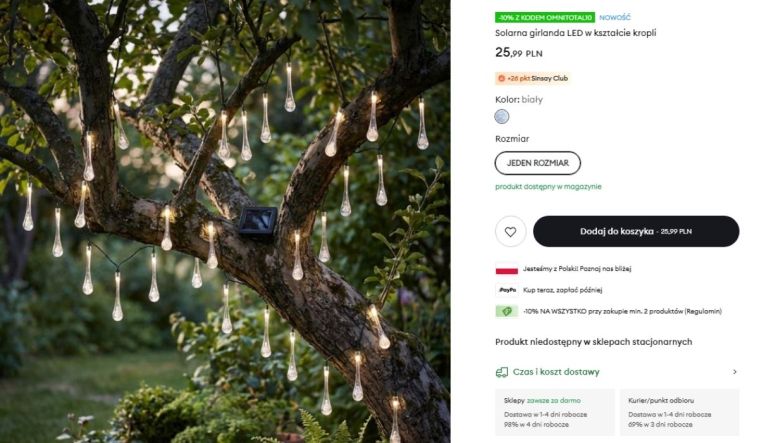Select the Kurier/punkt odbioru delivery card

pos(679,412)
